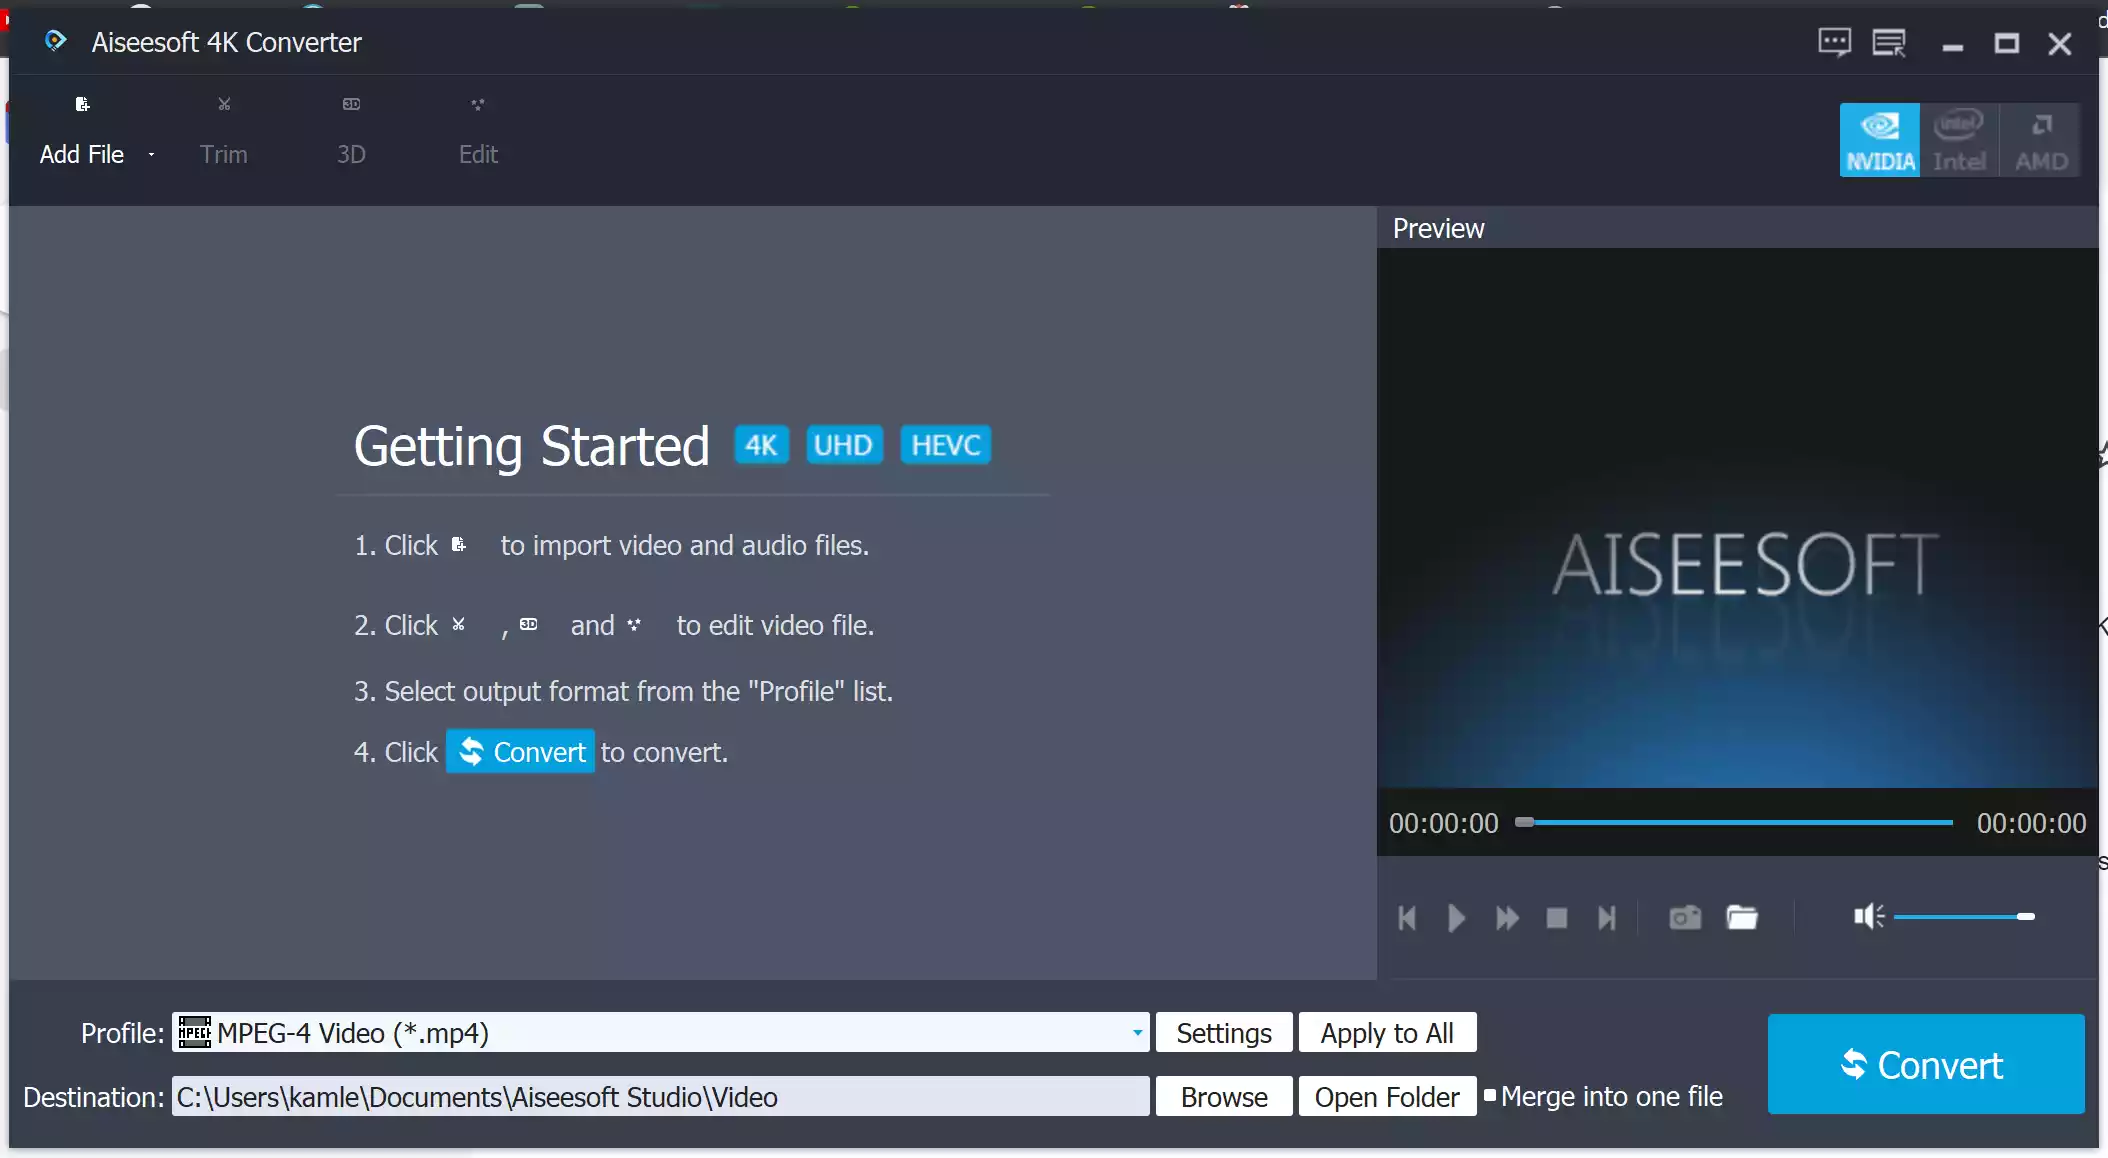Screen dimensions: 2108x1158
Task: Stop the preview playback
Action: tap(1557, 918)
